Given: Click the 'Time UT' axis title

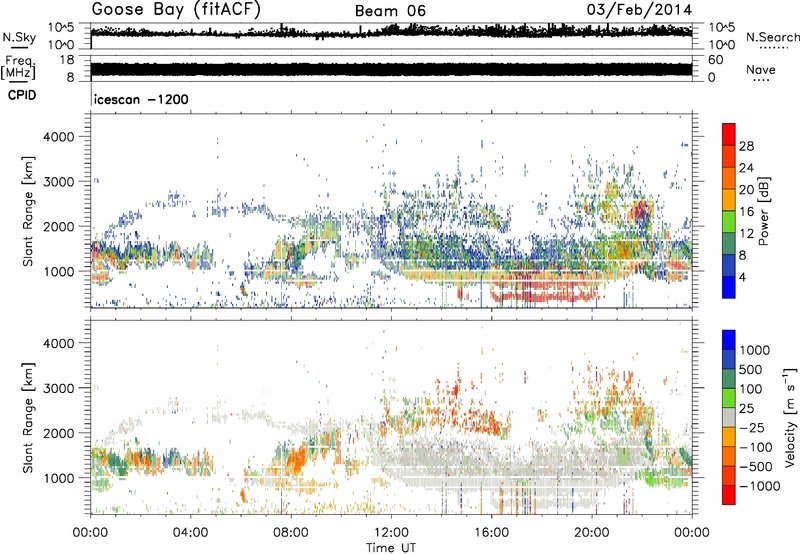Looking at the screenshot, I should (391, 548).
